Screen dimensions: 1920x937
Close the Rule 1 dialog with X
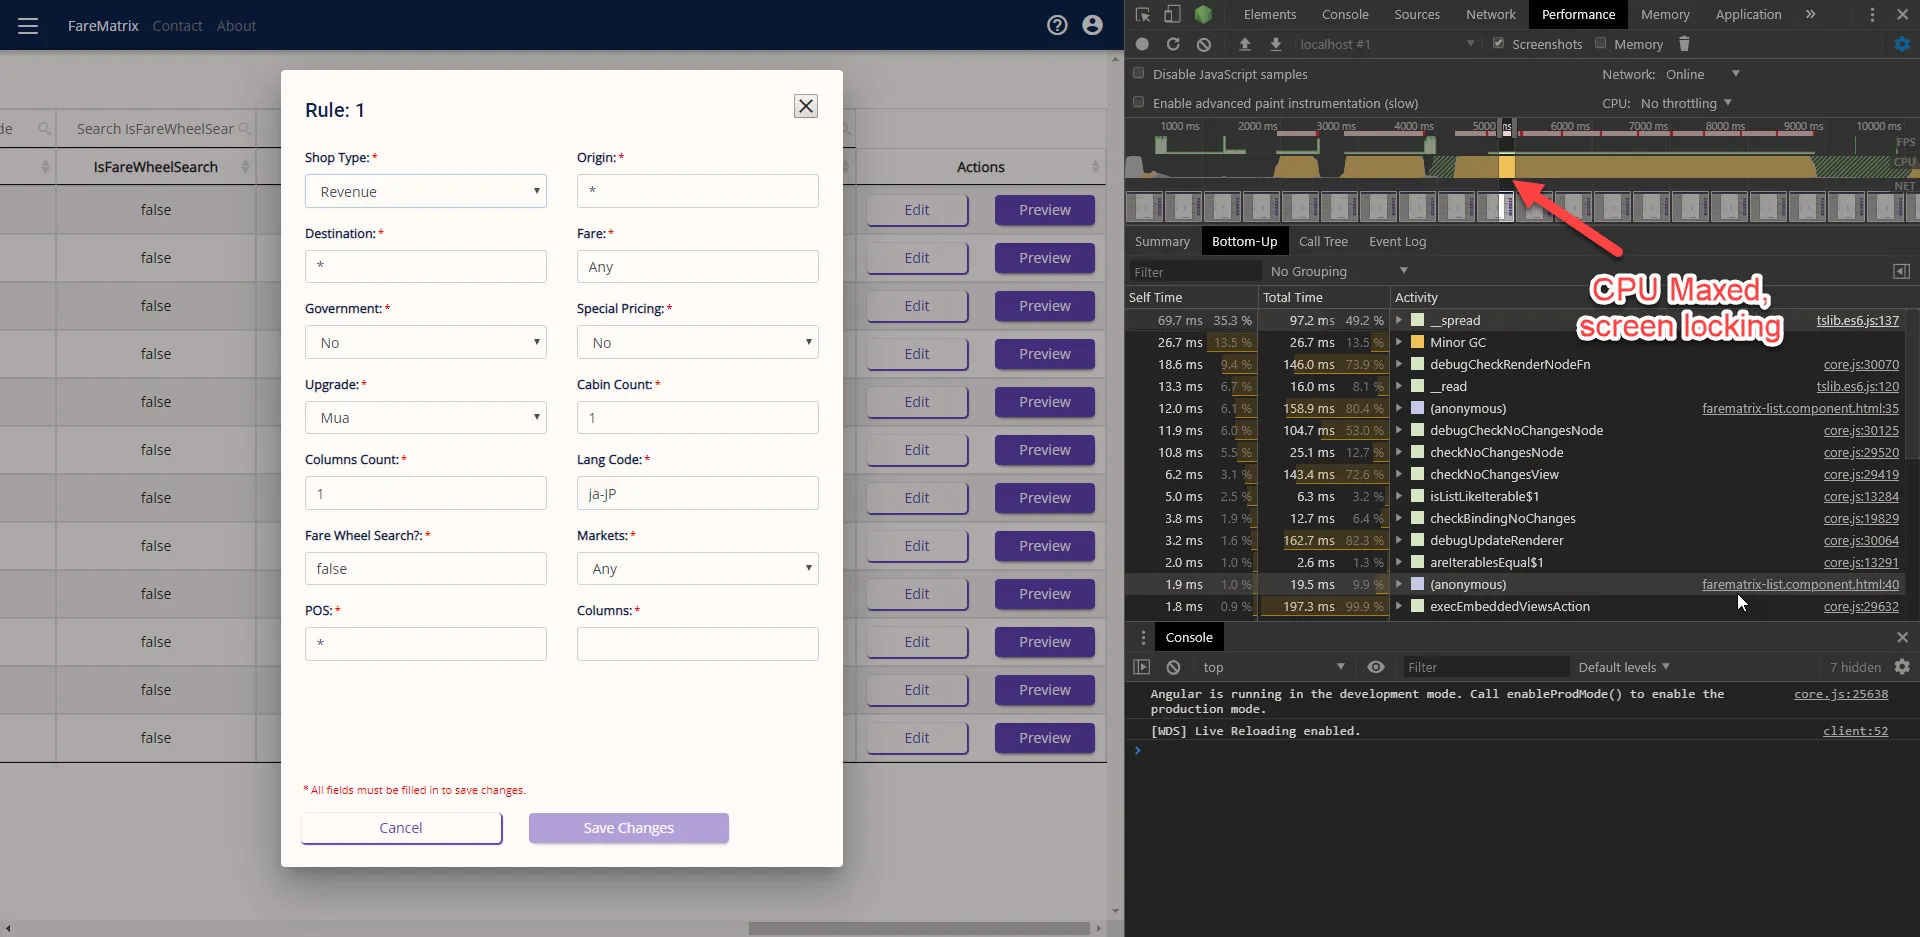(x=806, y=106)
